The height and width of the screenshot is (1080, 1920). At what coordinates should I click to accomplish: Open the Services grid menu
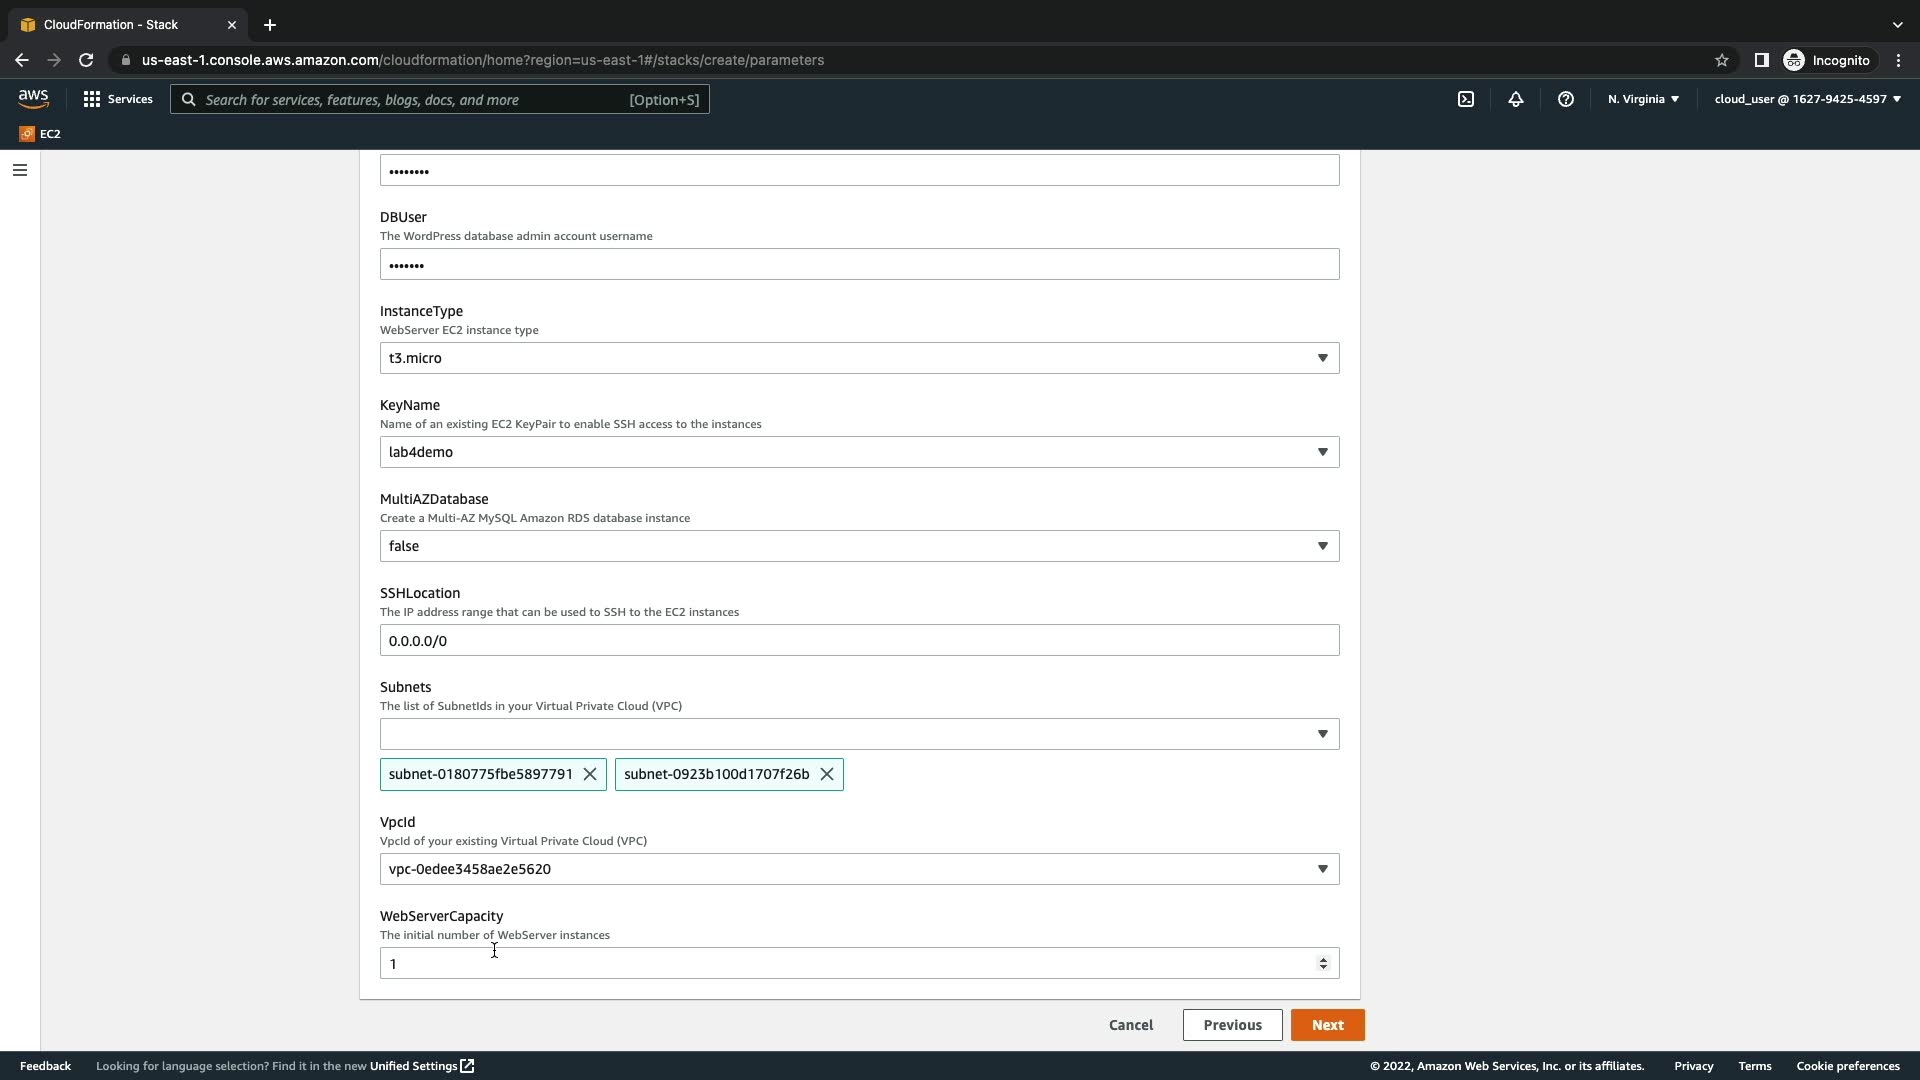pyautogui.click(x=118, y=99)
